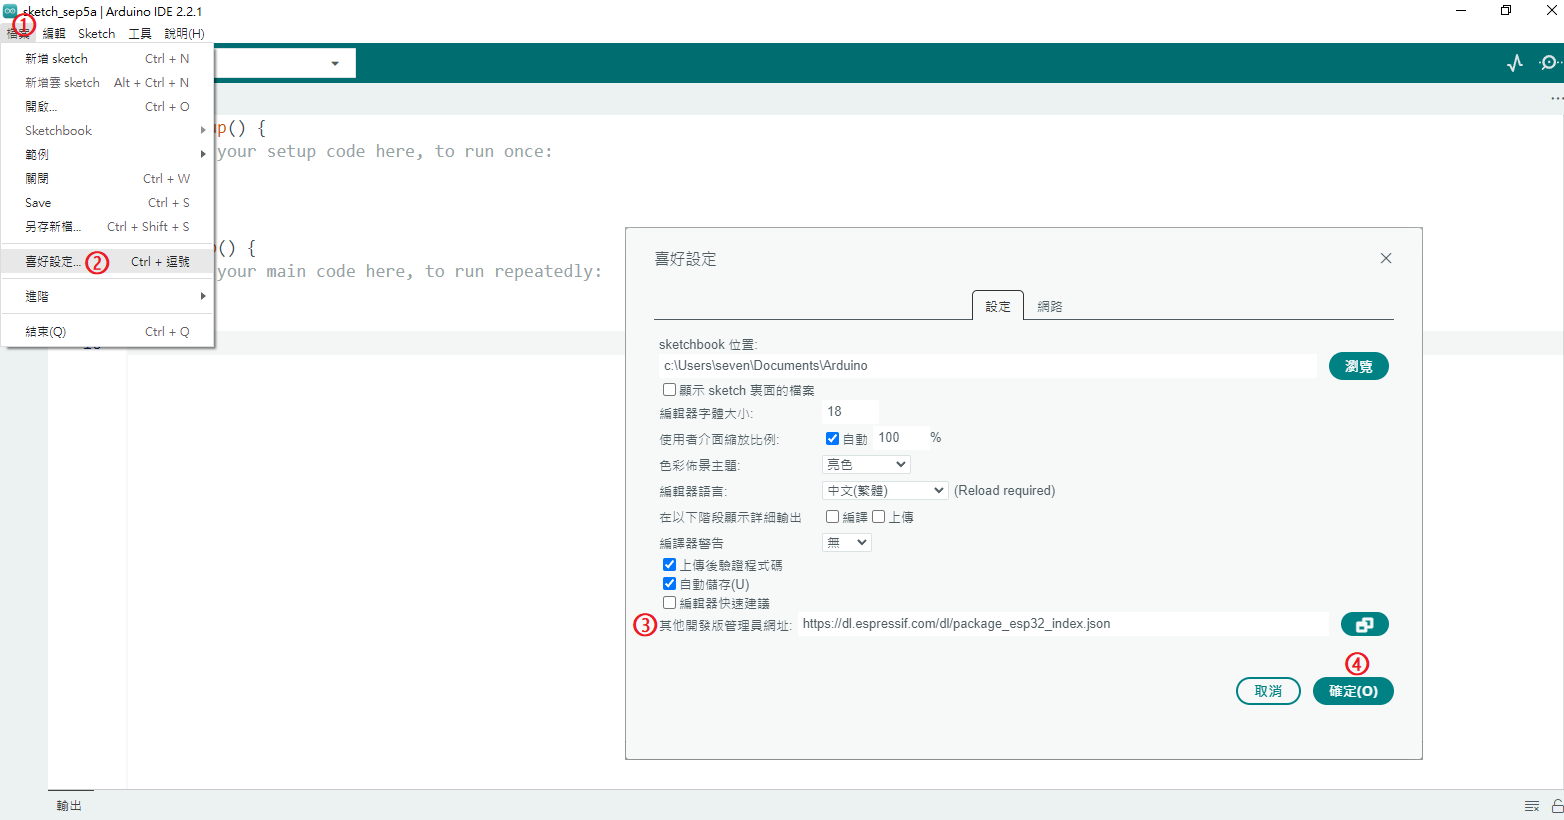This screenshot has width=1564, height=820.
Task: Choose 結束(Q) menu item
Action: [108, 331]
